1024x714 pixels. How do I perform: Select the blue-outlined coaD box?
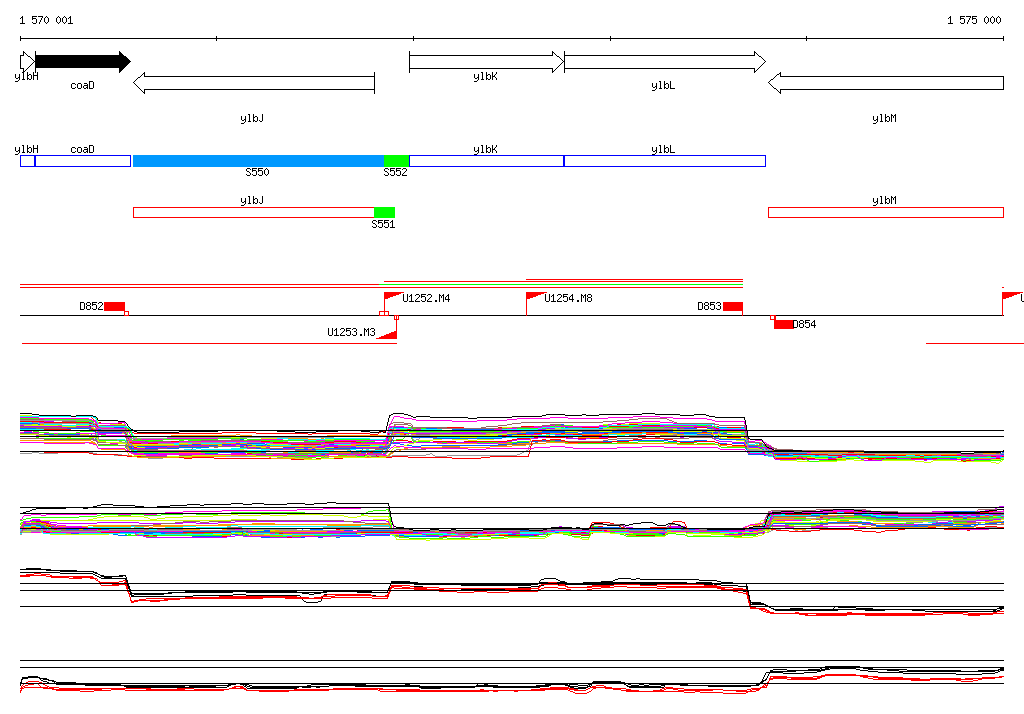click(83, 161)
